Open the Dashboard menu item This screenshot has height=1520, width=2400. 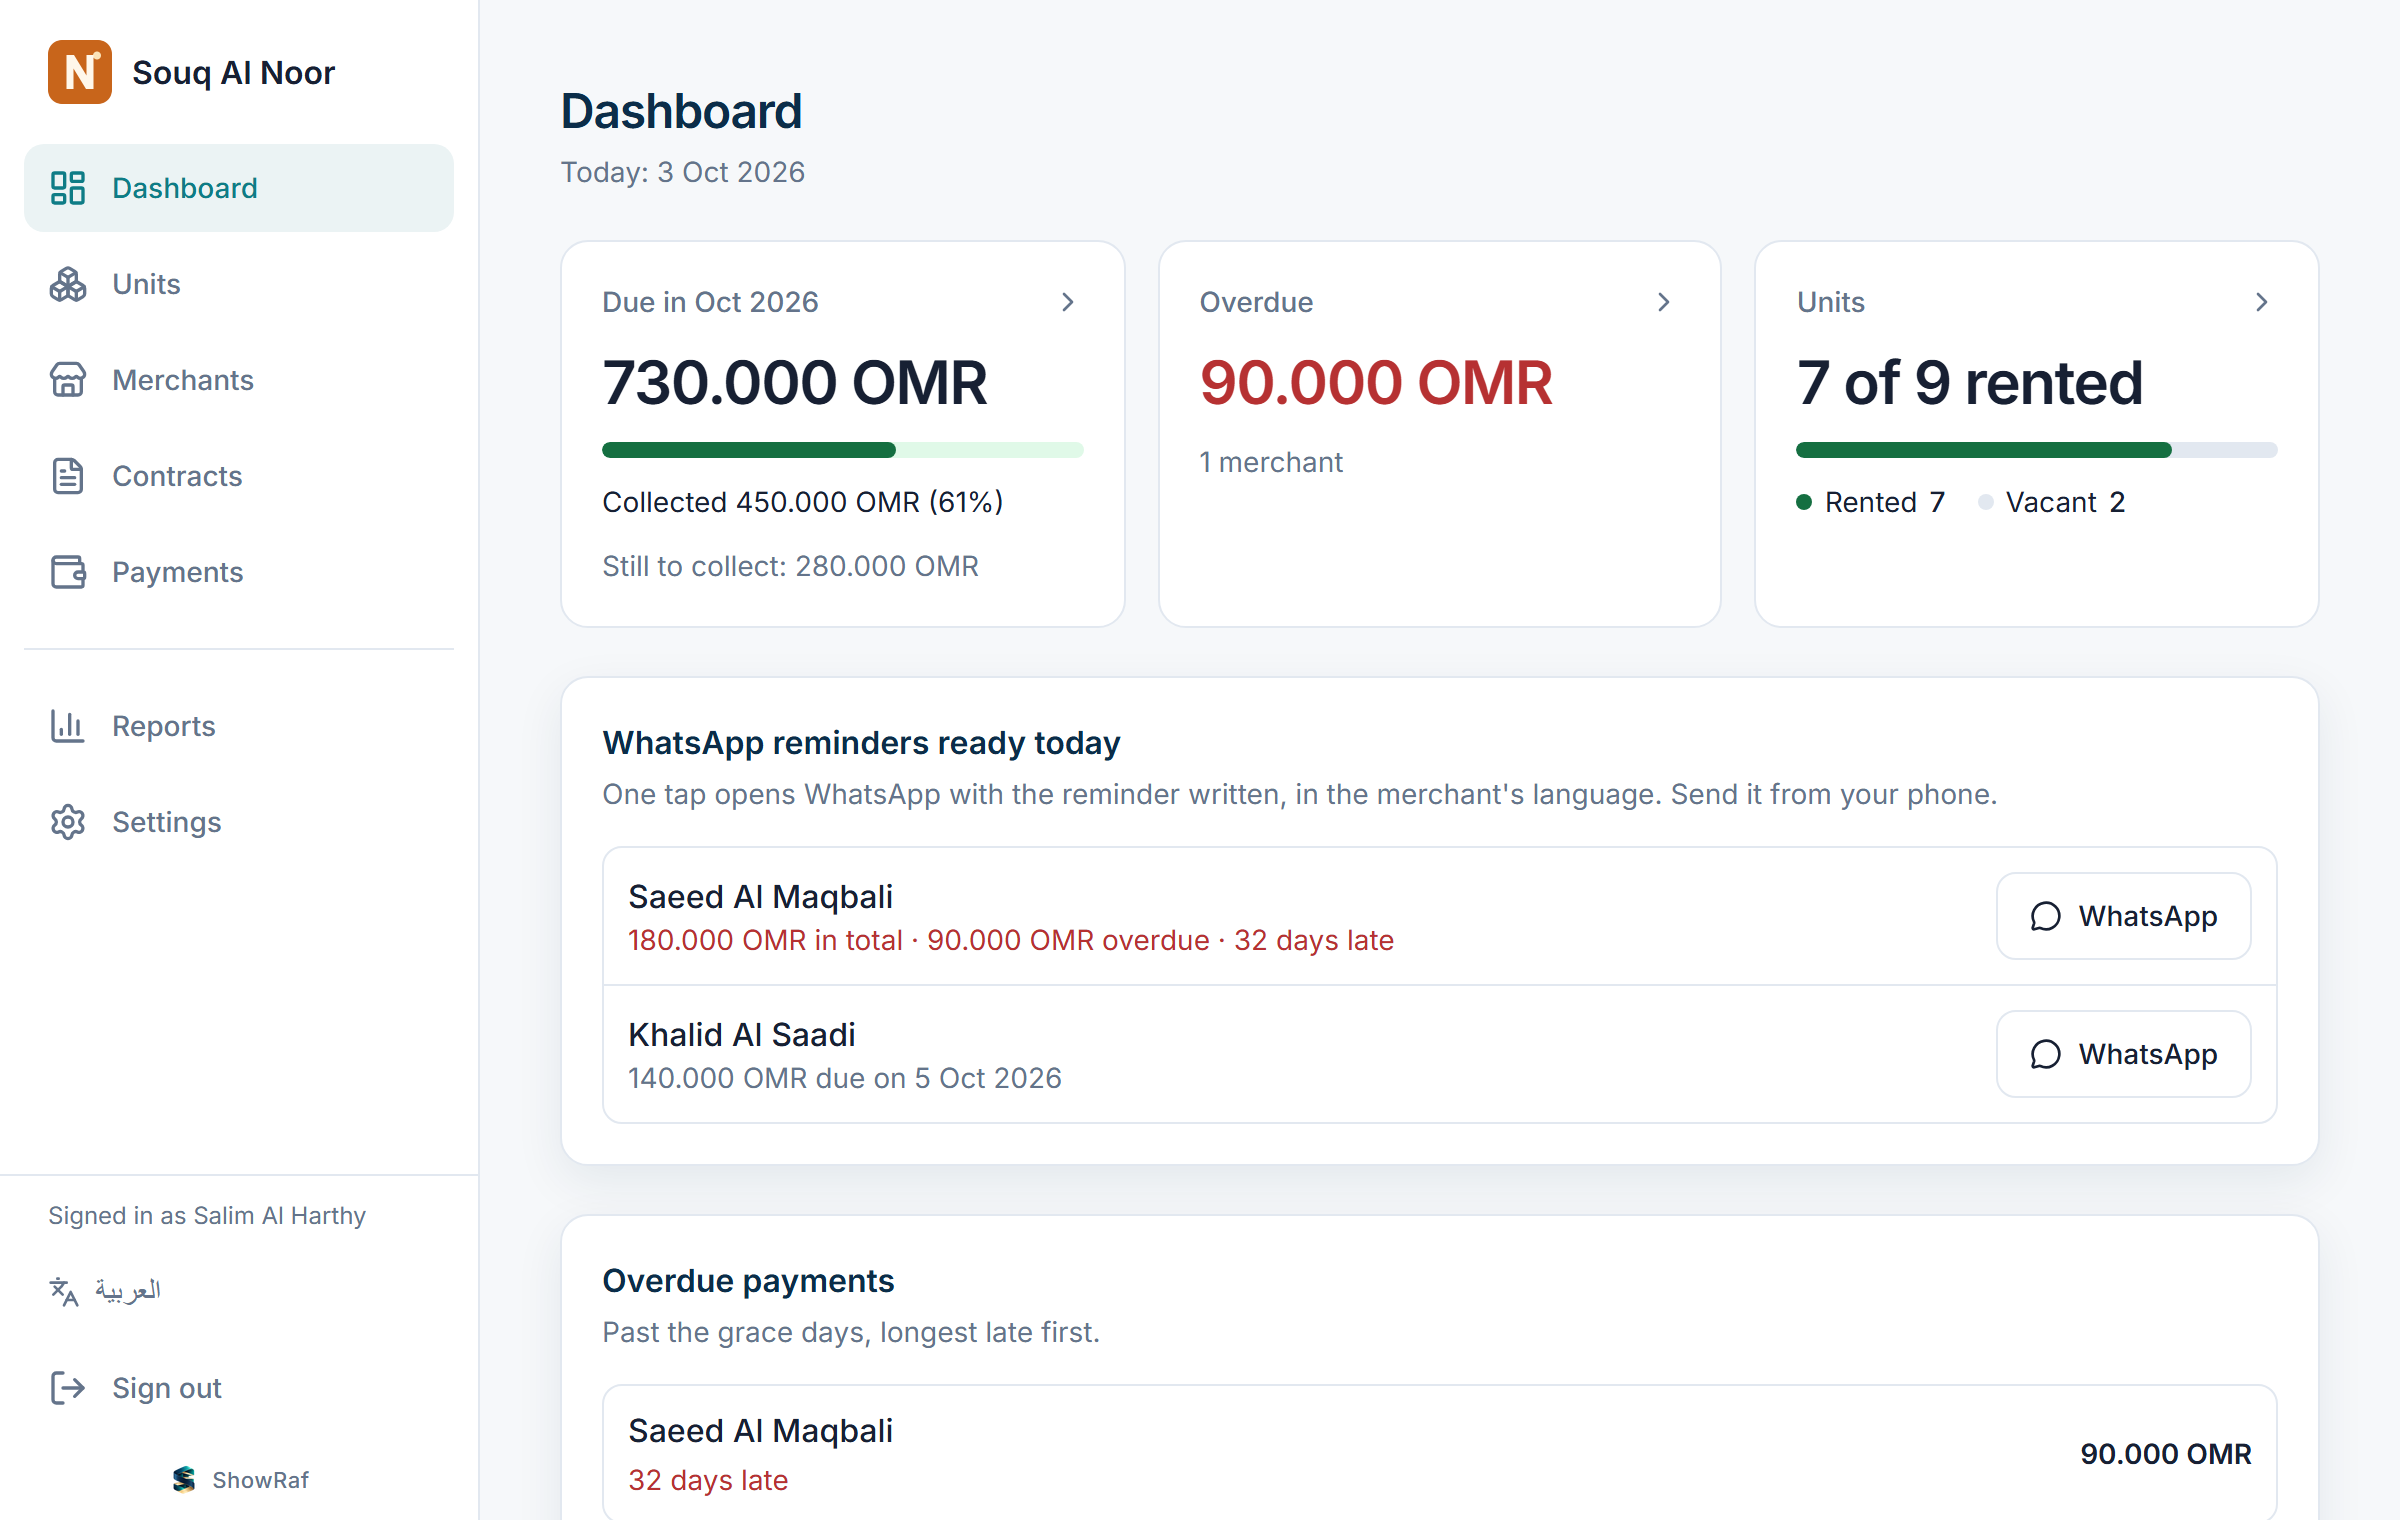[x=239, y=188]
